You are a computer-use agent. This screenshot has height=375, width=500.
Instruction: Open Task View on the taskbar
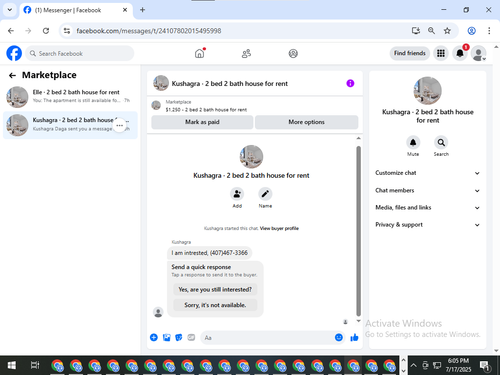click(35, 365)
